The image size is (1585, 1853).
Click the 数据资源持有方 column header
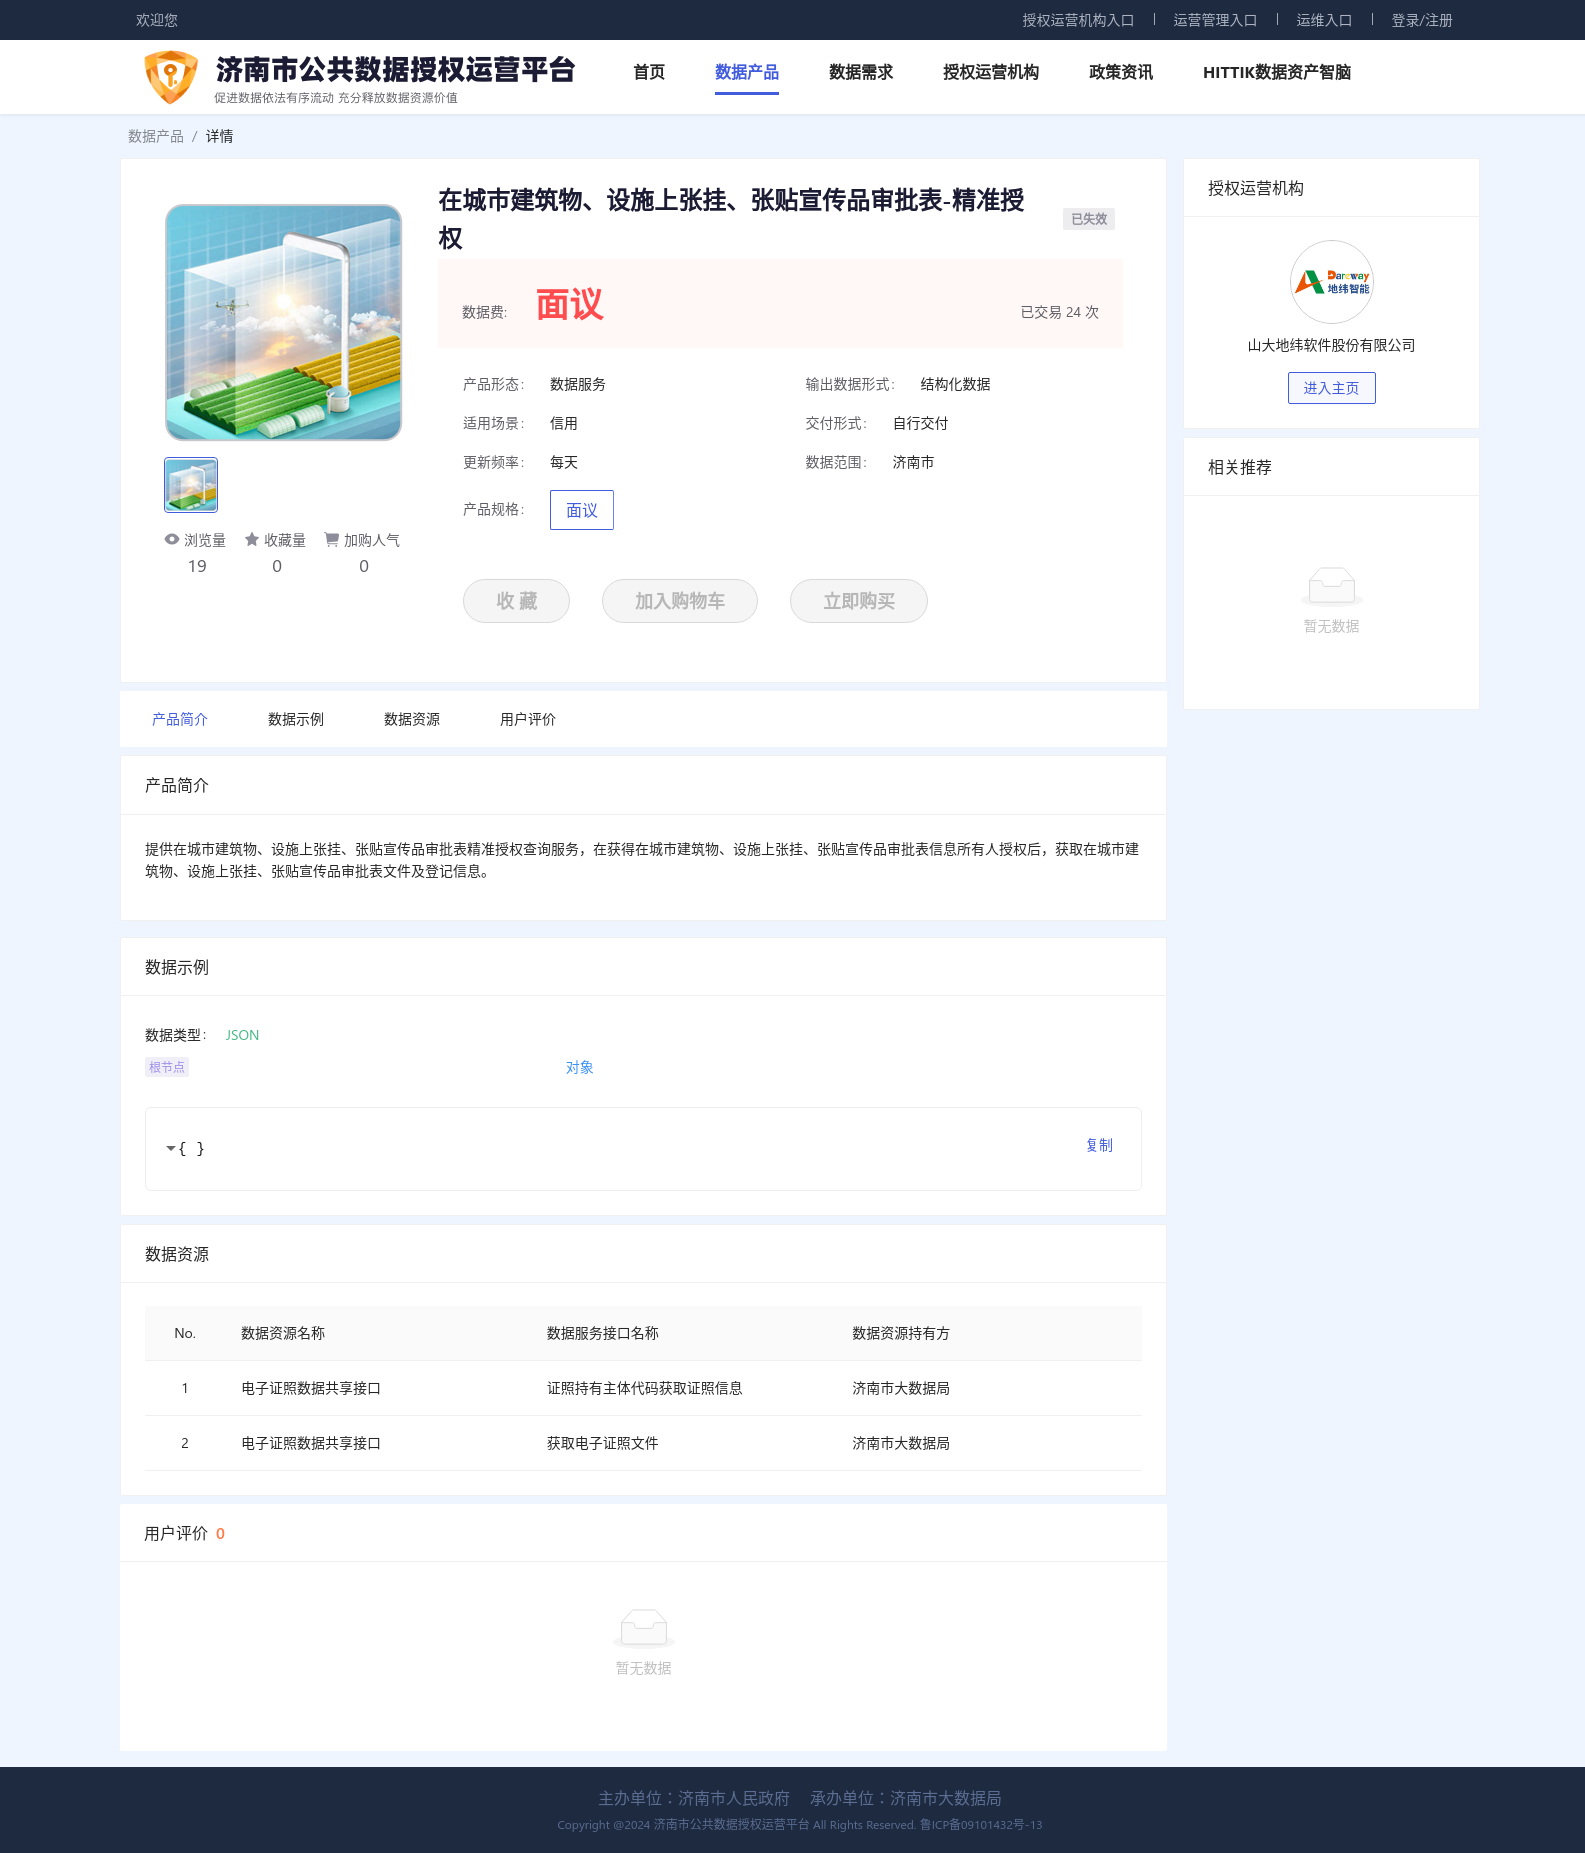pos(901,1333)
